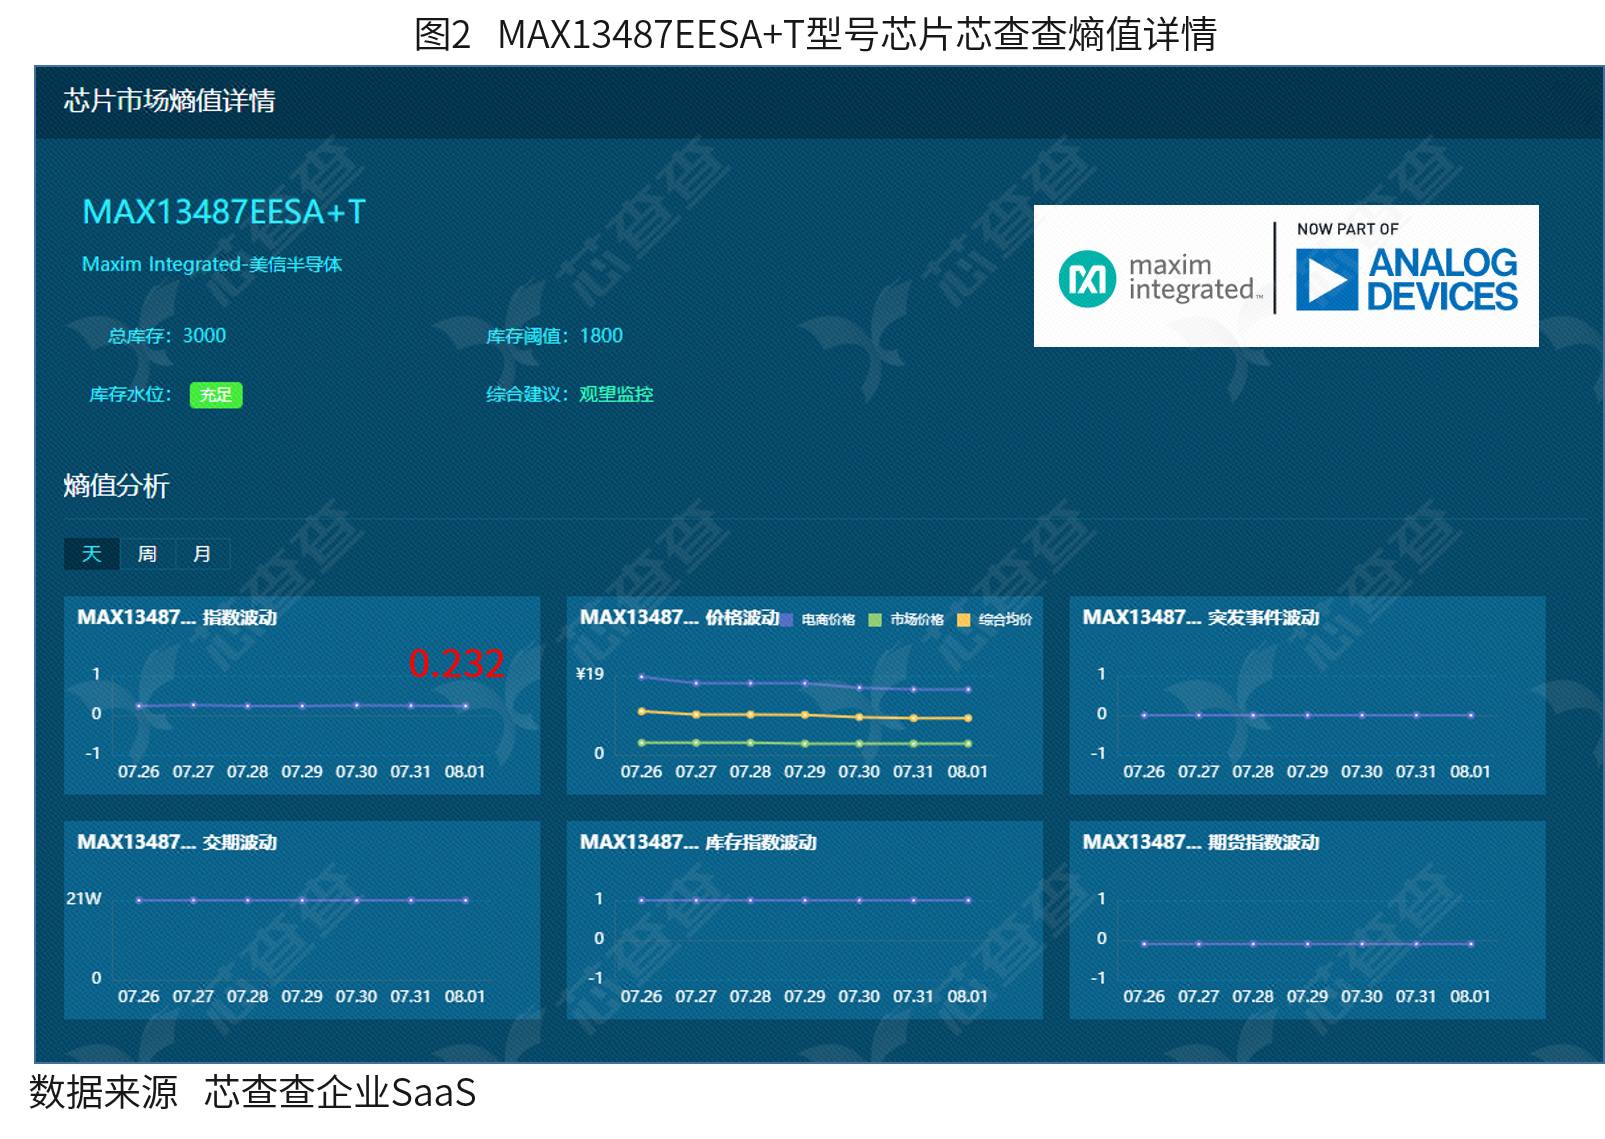Click the 库存阈值: 1800 value
The image size is (1605, 1139).
point(554,336)
